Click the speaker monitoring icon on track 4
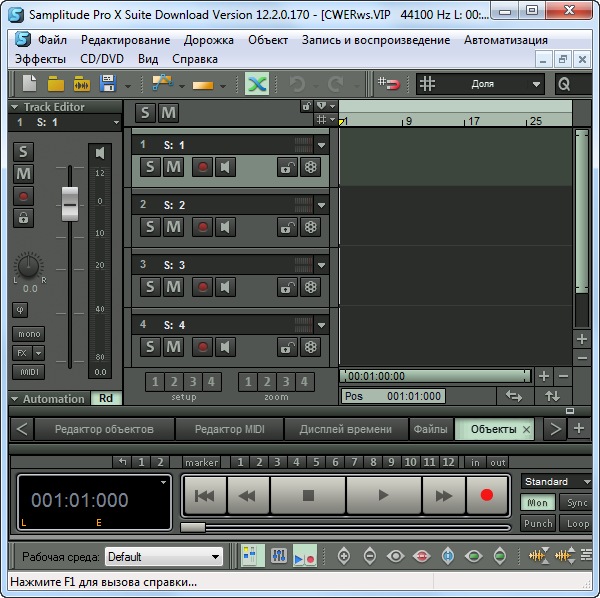Viewport: 600px width, 598px height. coord(225,347)
